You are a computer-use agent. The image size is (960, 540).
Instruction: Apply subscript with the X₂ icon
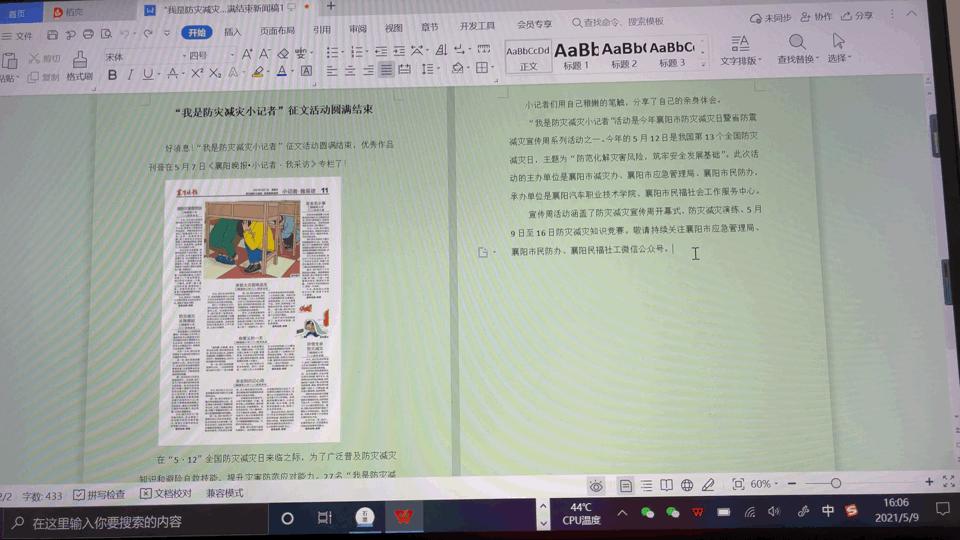[x=215, y=73]
